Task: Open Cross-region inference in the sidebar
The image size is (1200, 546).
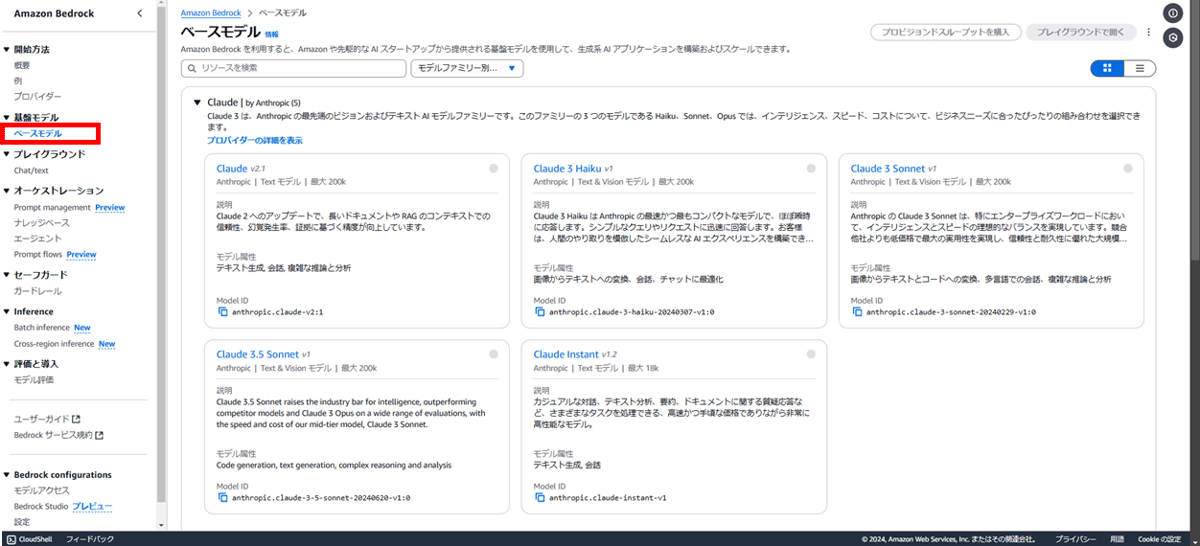Action: click(54, 343)
